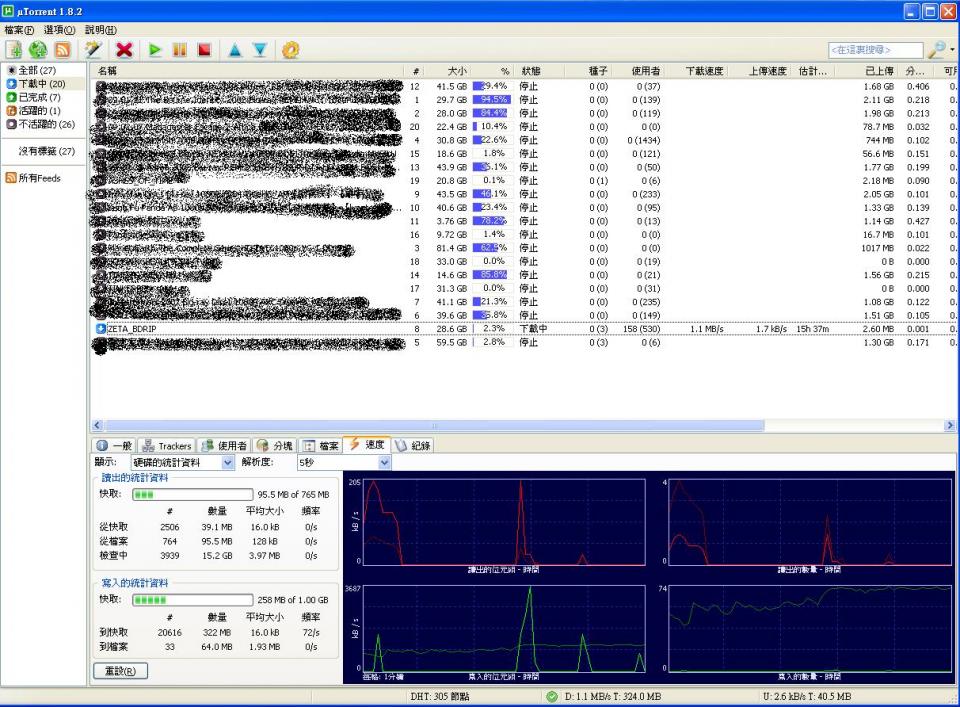Viewport: 960px width, 707px height.
Task: Open the 選項 menu
Action: pos(59,30)
